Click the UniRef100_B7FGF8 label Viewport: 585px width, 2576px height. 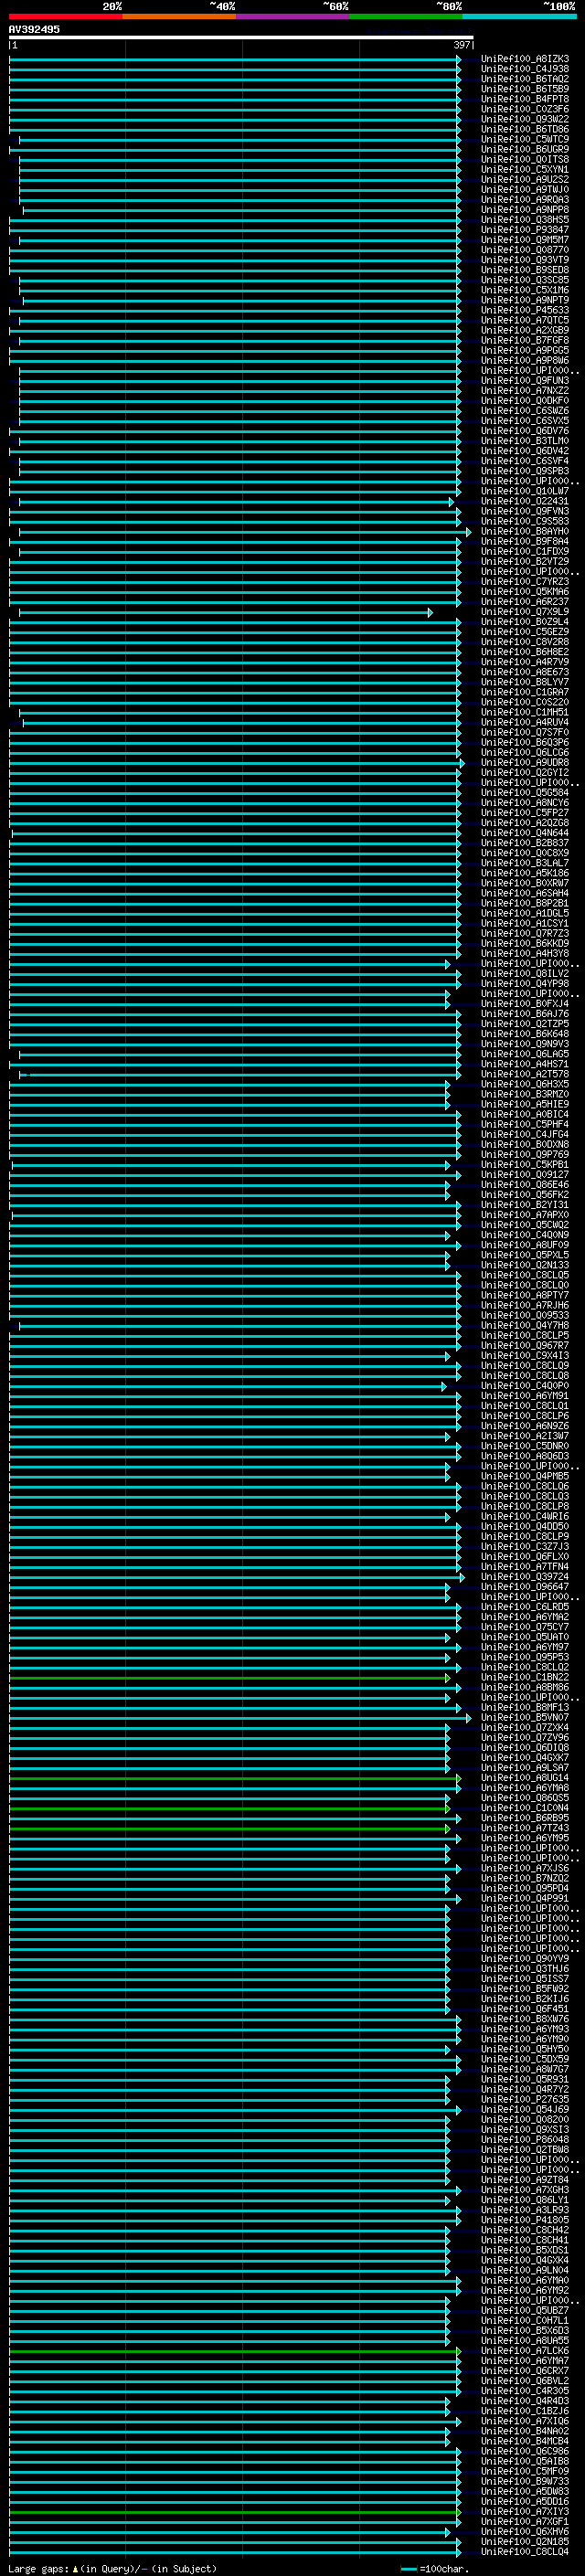[x=525, y=341]
